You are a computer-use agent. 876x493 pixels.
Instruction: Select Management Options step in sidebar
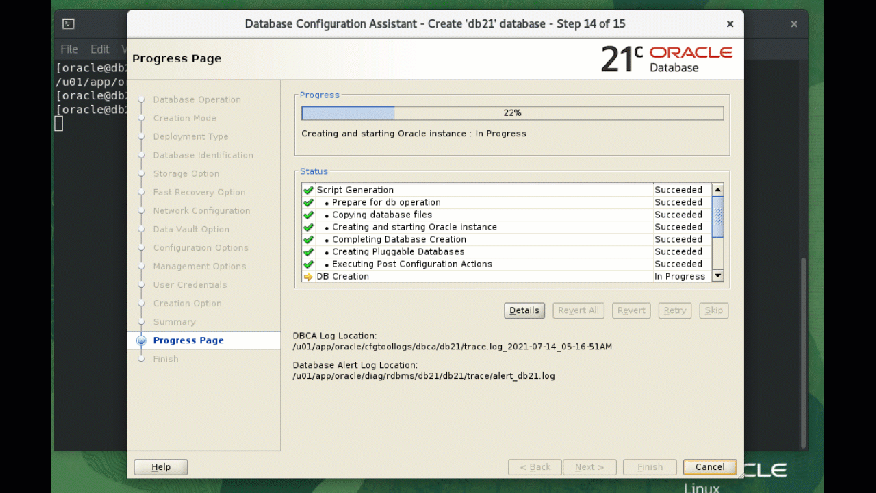point(199,266)
